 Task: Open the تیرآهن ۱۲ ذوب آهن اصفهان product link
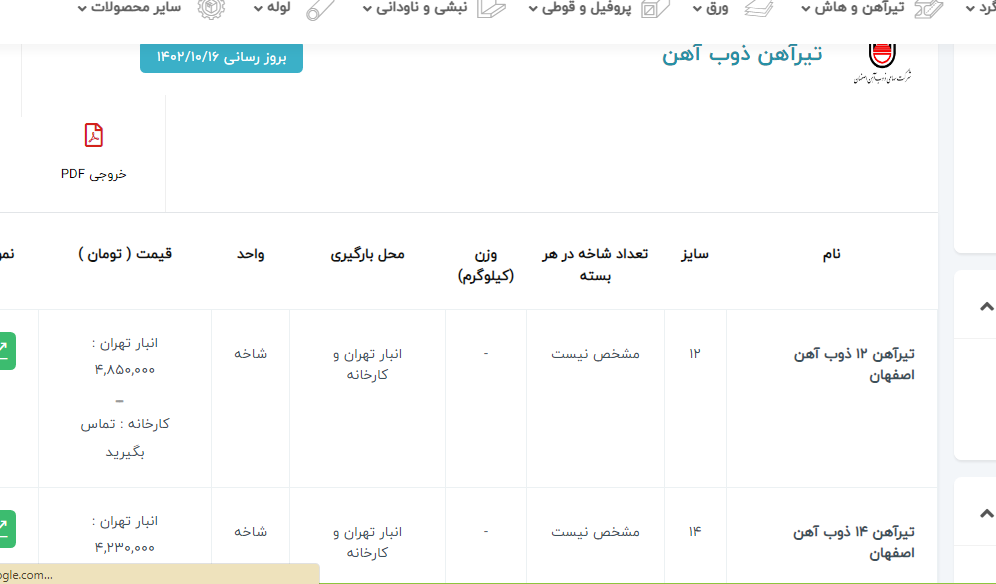coord(854,365)
